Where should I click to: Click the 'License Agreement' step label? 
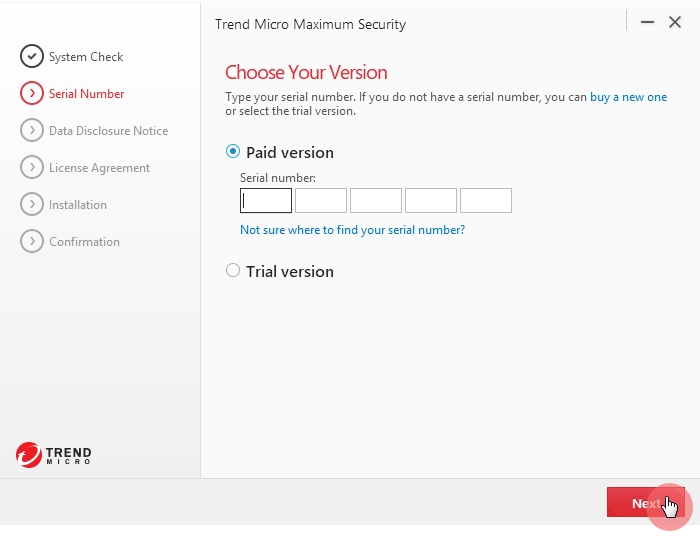tap(100, 168)
